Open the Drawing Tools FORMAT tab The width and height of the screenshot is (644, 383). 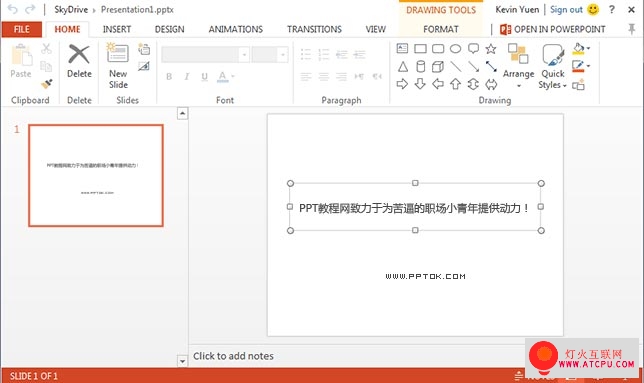tap(441, 29)
